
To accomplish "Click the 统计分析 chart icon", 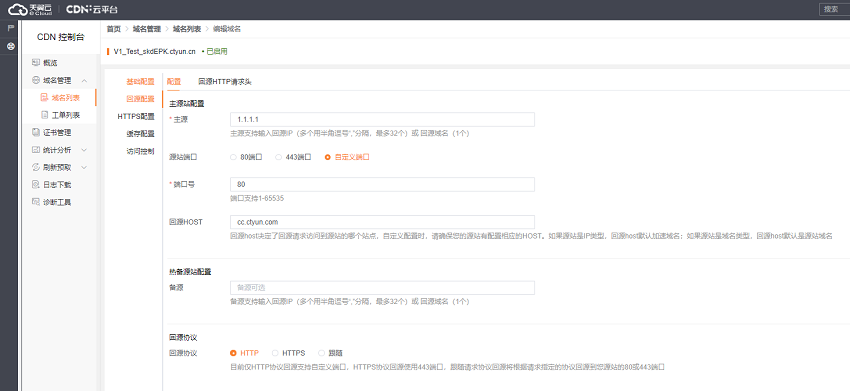I will [x=36, y=150].
